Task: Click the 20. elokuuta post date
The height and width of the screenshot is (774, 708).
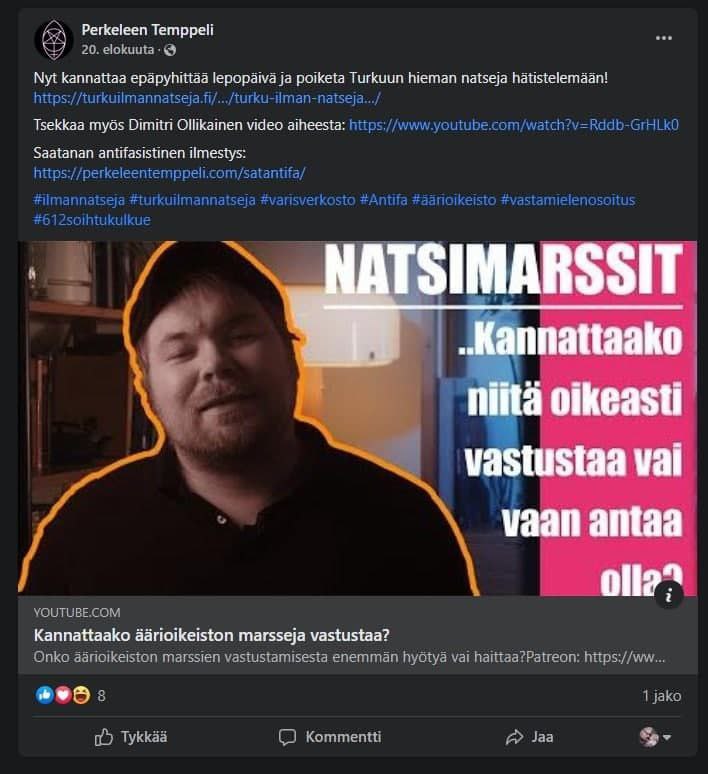Action: click(118, 50)
